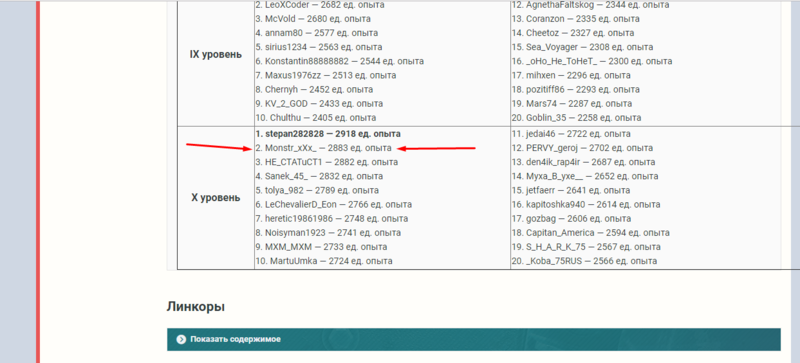Select entry '8. Chernyh — 2452 ед. опыта'
The width and height of the screenshot is (800, 363).
(x=314, y=90)
